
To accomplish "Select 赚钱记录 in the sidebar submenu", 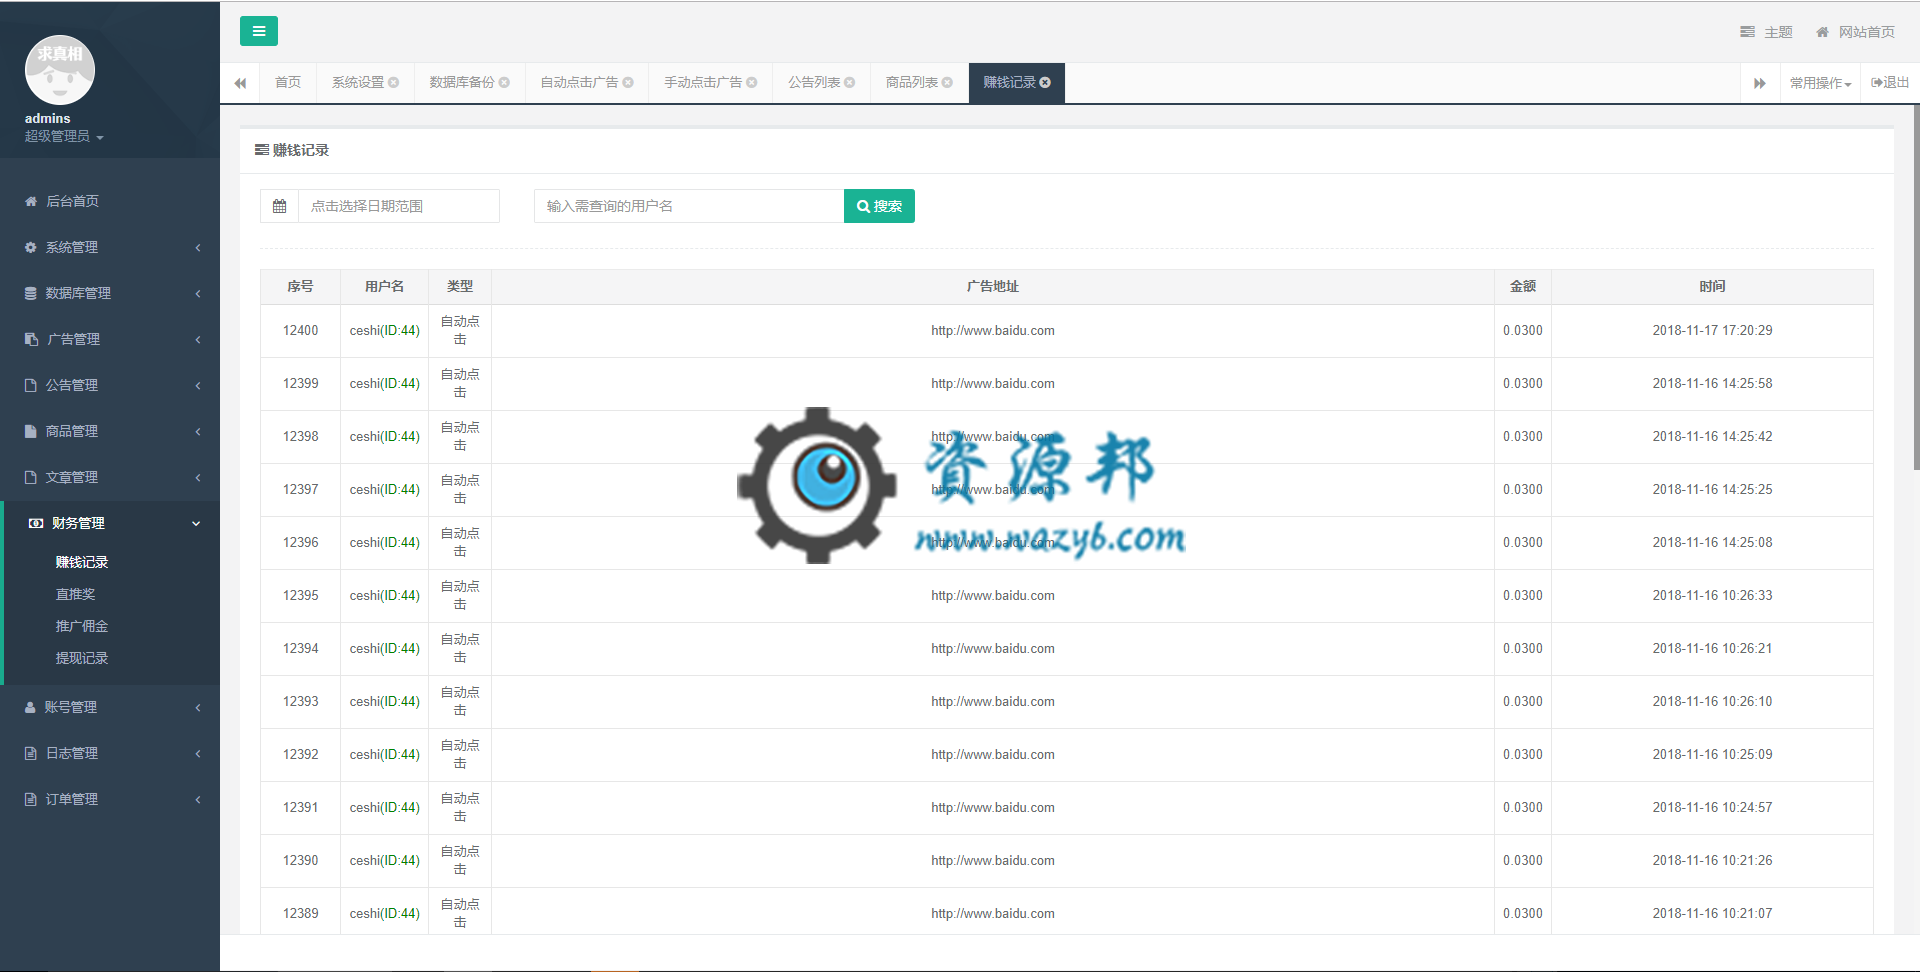I will point(82,562).
